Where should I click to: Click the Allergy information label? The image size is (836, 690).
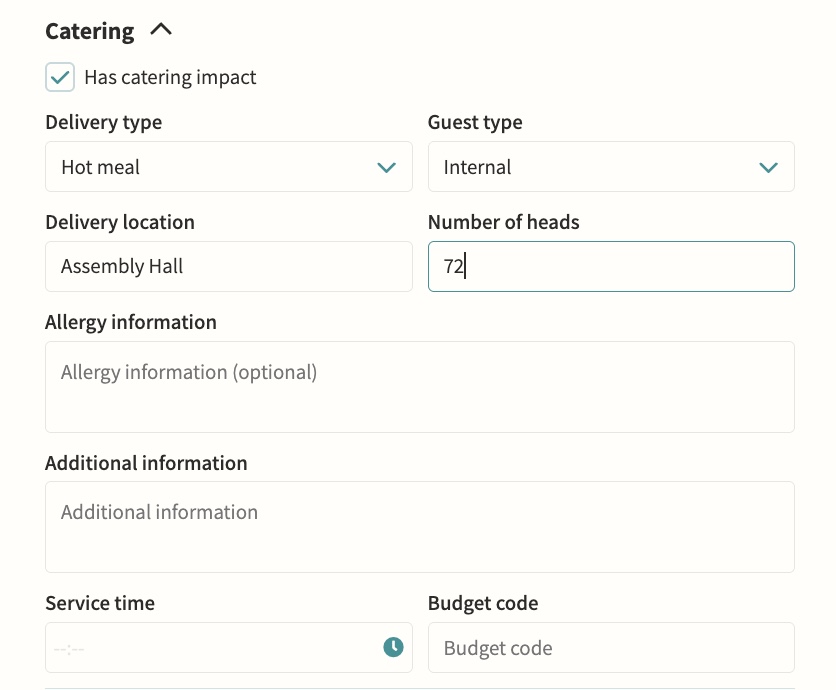pyautogui.click(x=131, y=322)
